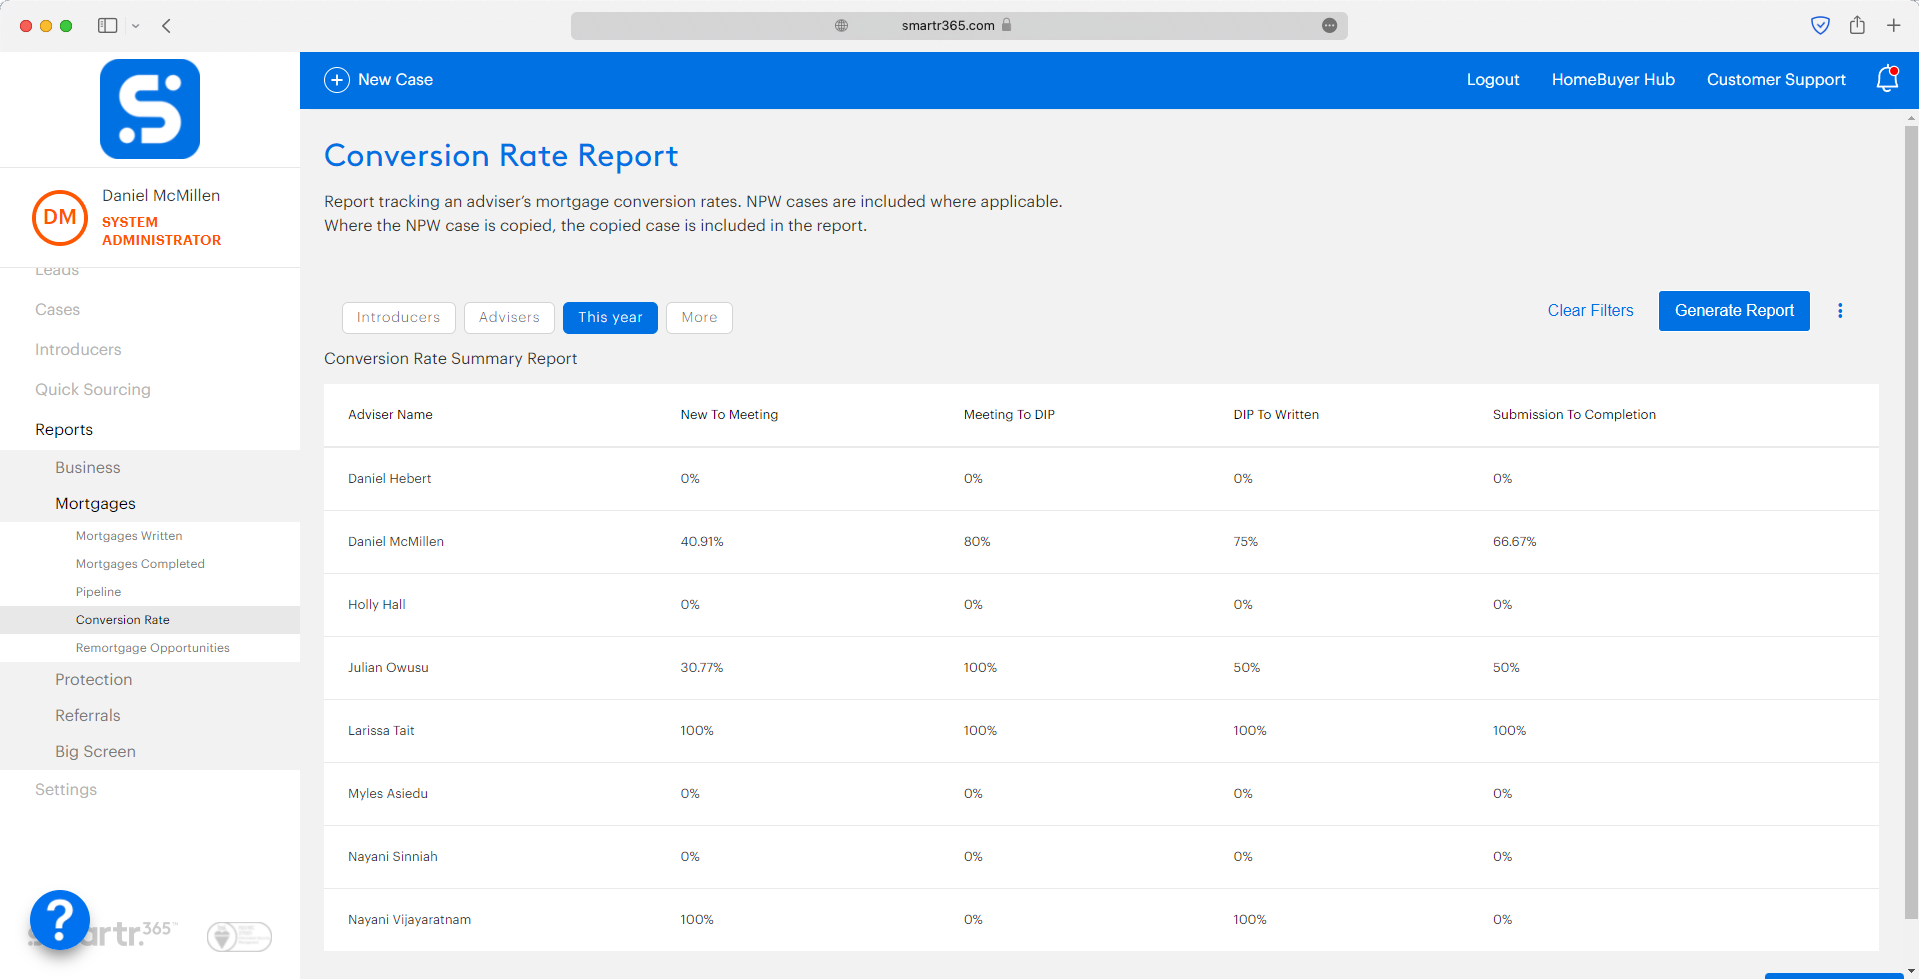Collapse the Reports sidebar section
This screenshot has height=979, width=1919.
(x=64, y=430)
